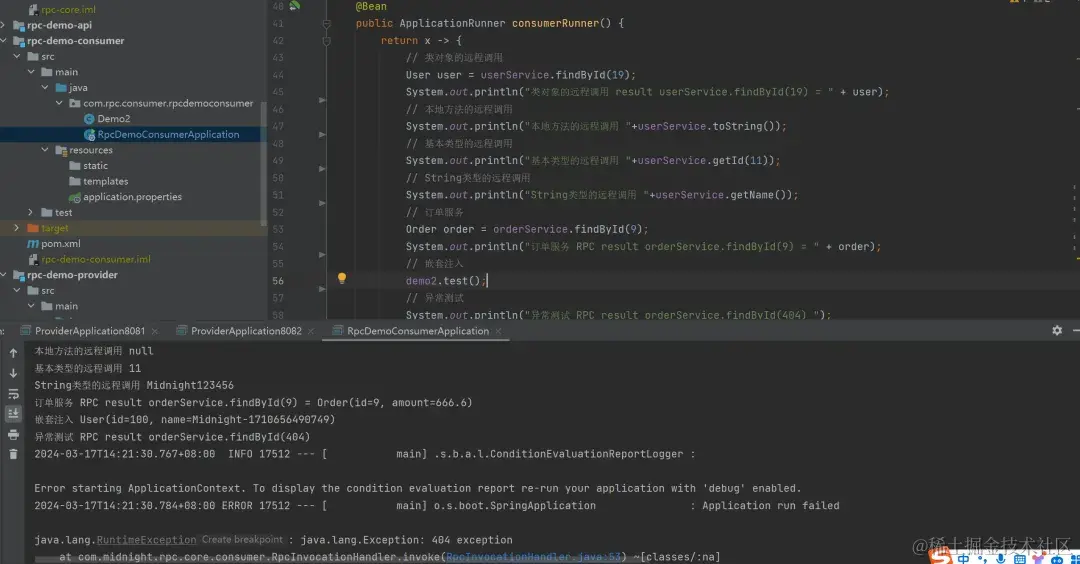Open the run panel settings gear

pyautogui.click(x=1057, y=331)
